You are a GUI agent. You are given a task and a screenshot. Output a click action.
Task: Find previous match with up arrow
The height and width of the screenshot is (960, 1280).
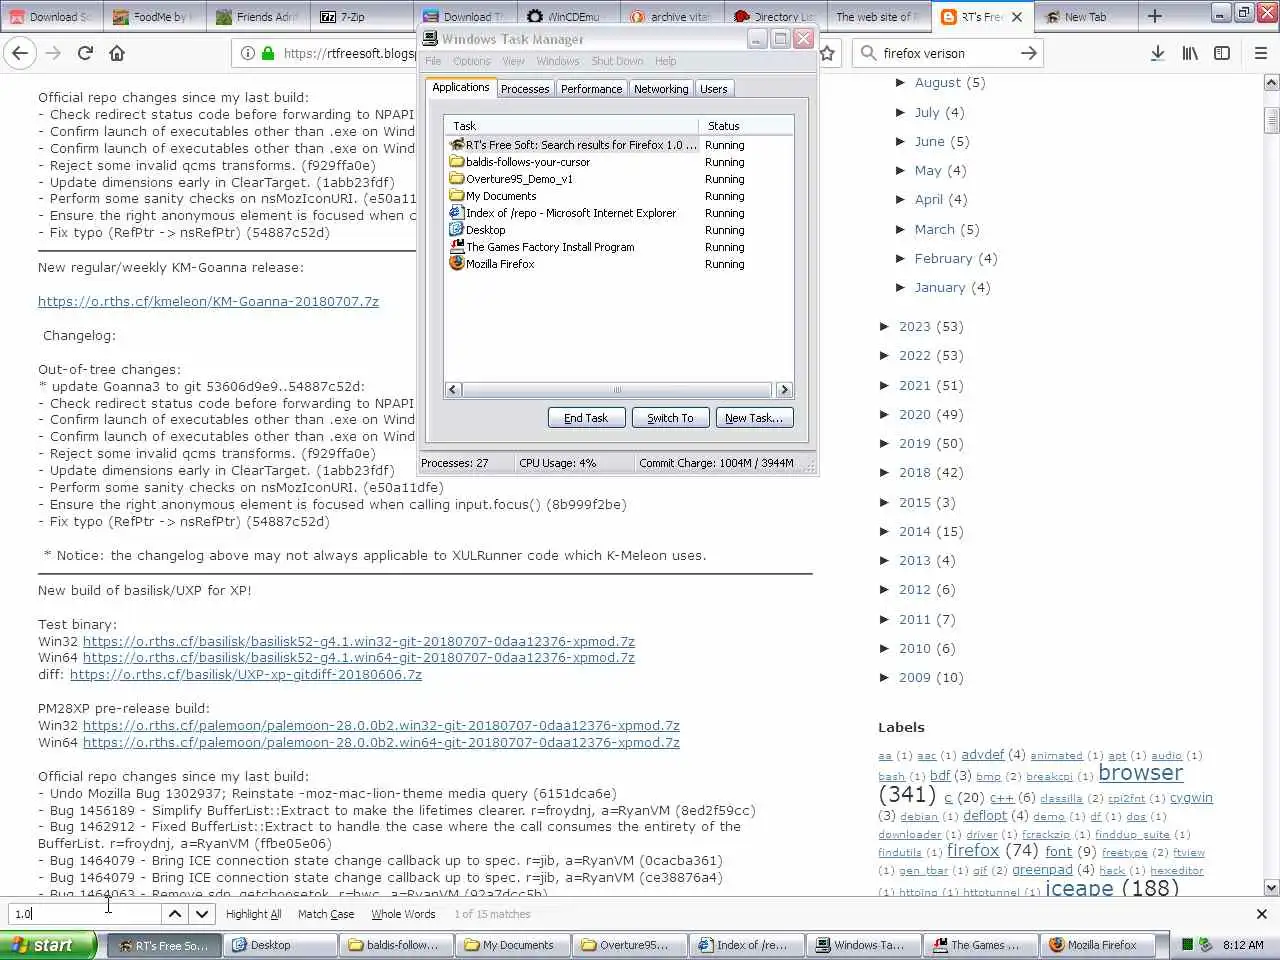(x=175, y=914)
